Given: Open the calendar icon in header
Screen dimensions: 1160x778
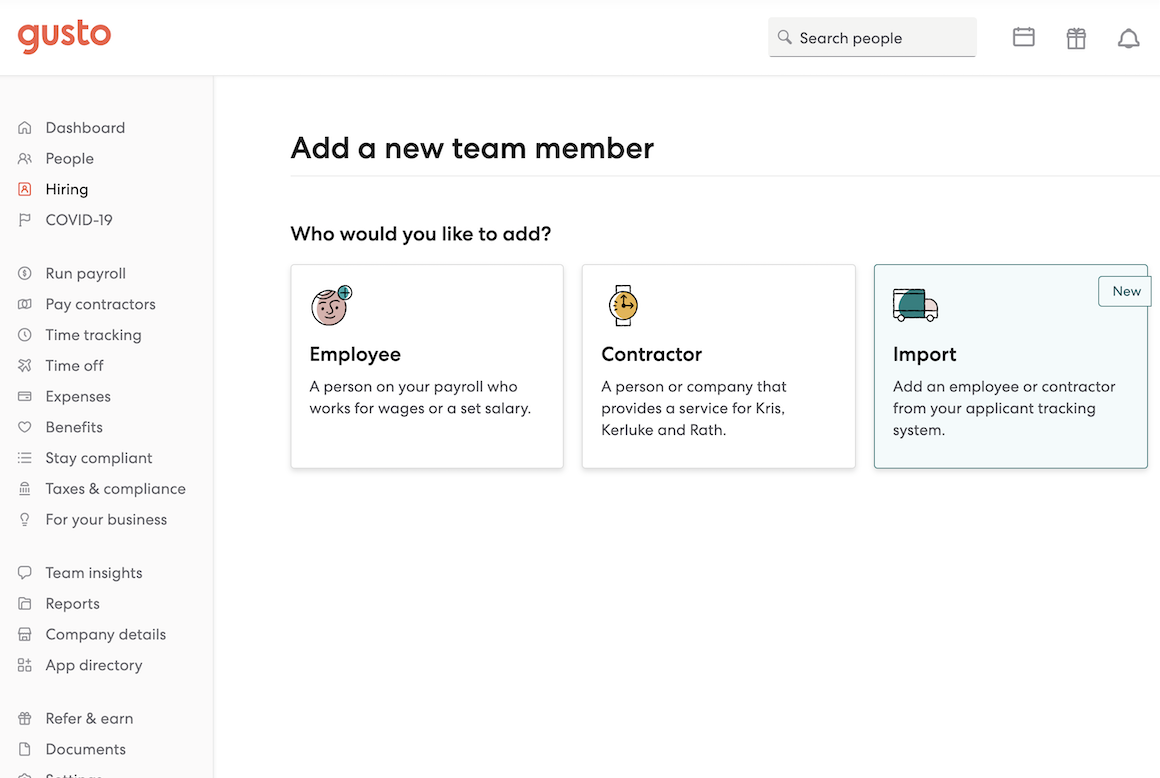Looking at the screenshot, I should click(1024, 37).
